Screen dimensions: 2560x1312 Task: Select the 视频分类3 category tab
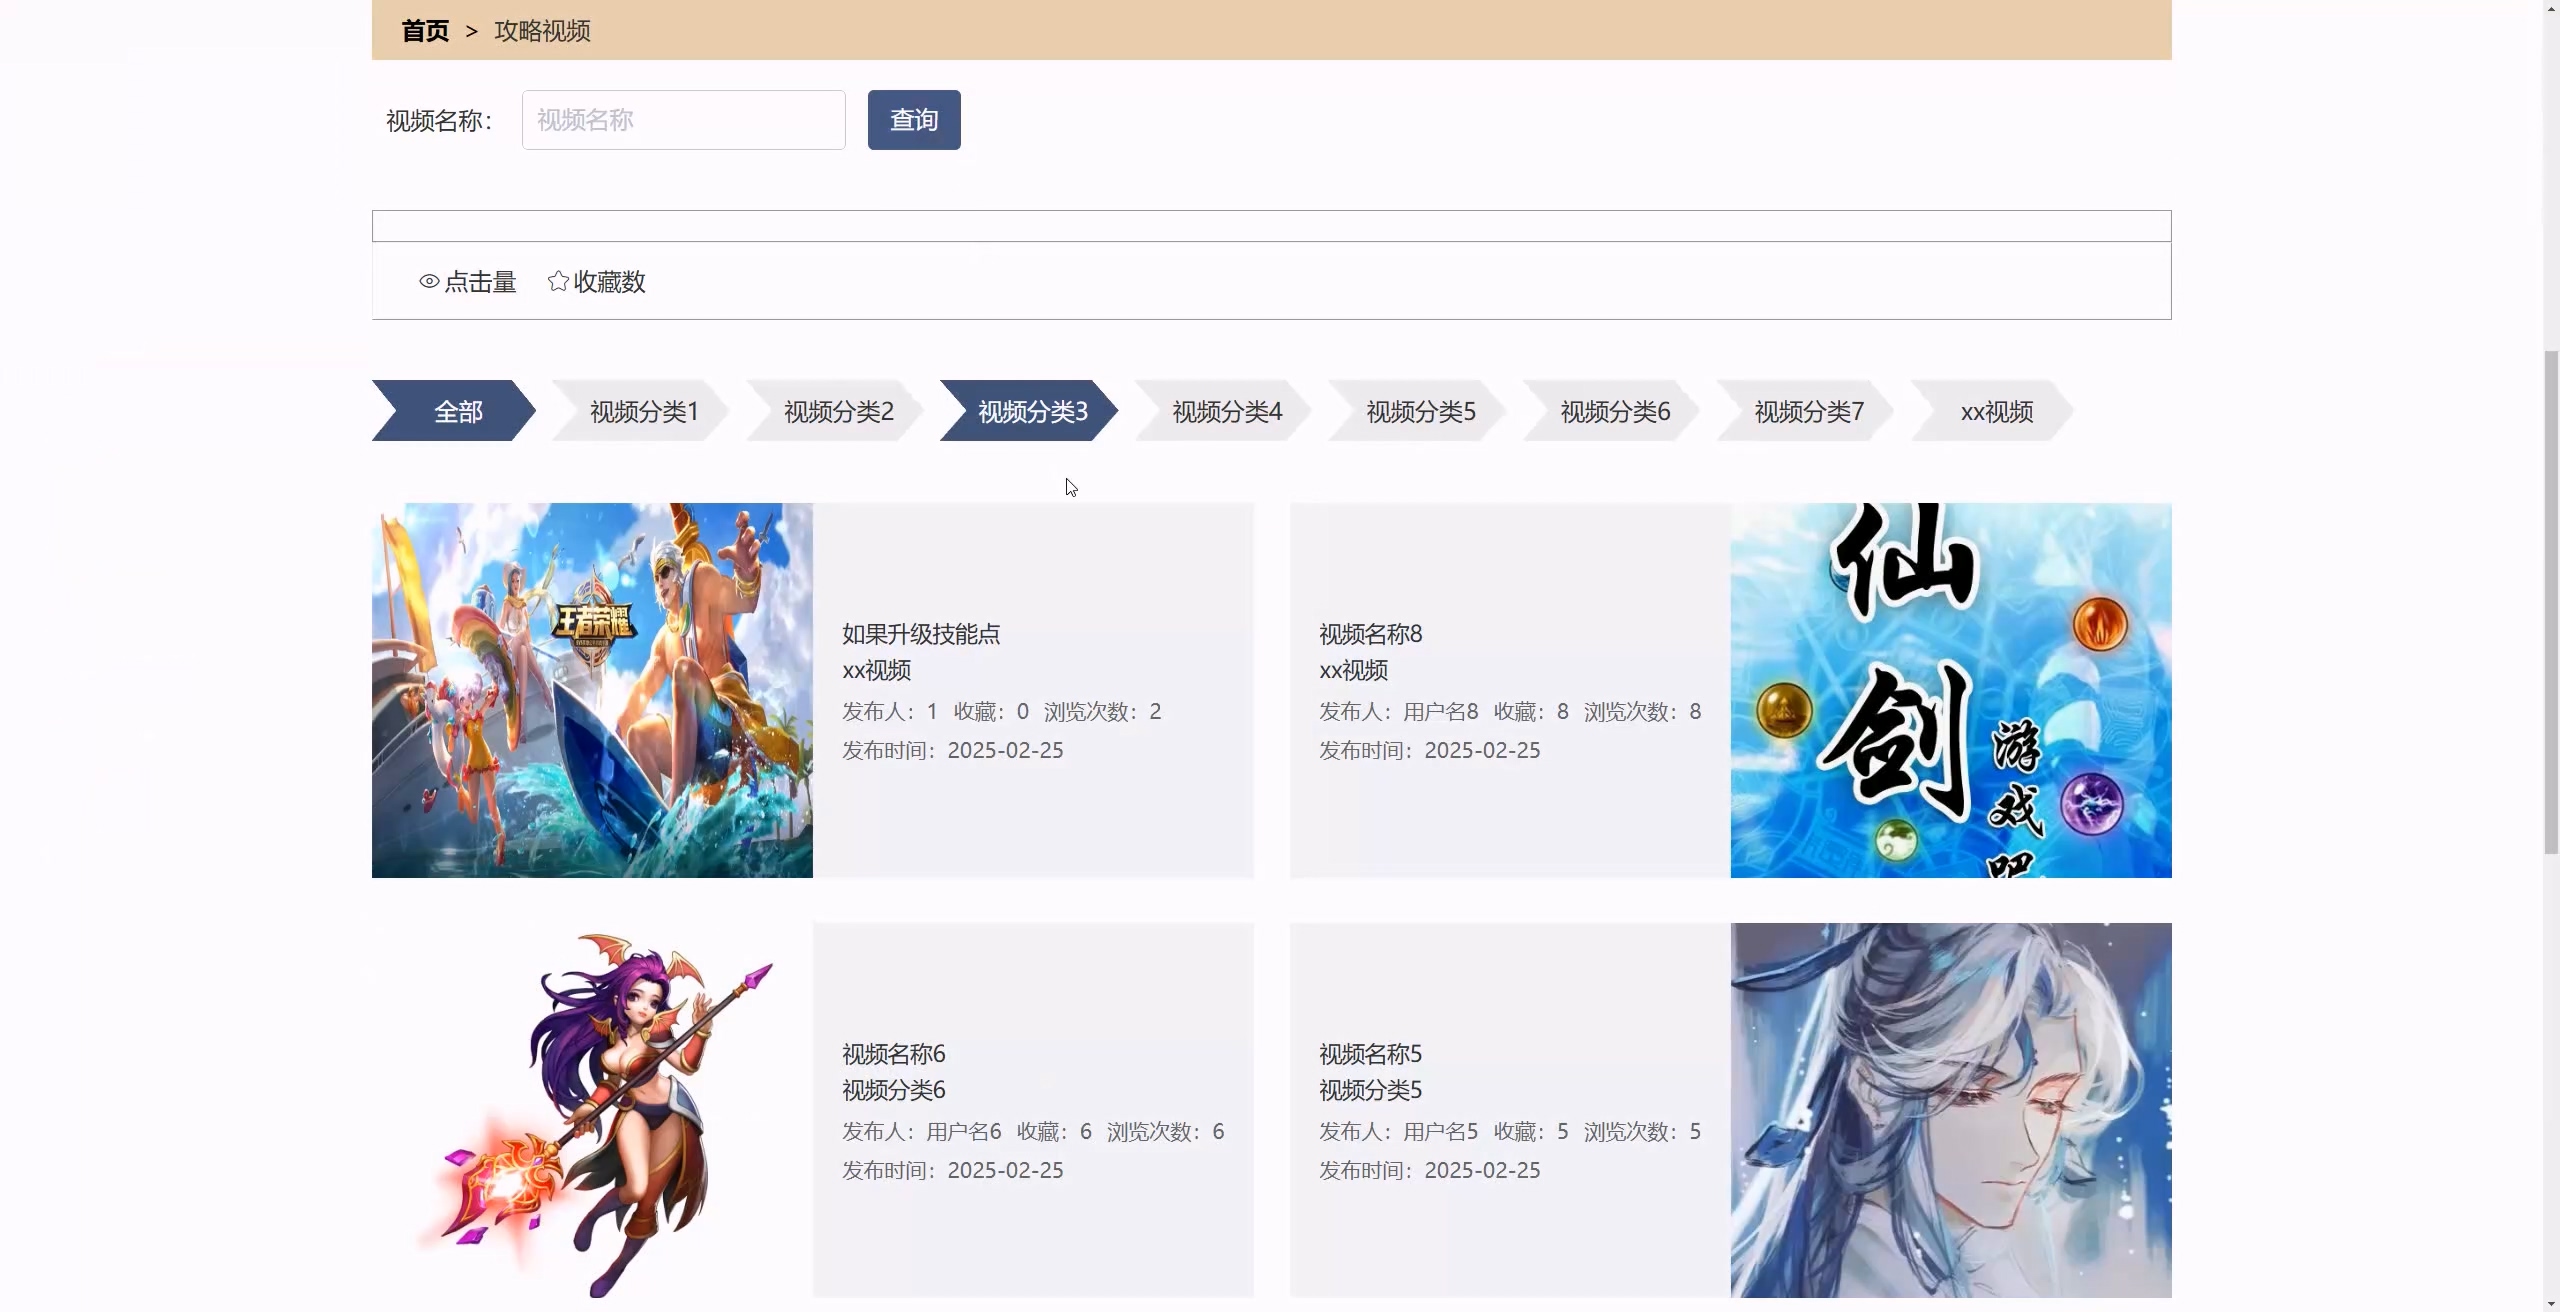pos(1031,411)
